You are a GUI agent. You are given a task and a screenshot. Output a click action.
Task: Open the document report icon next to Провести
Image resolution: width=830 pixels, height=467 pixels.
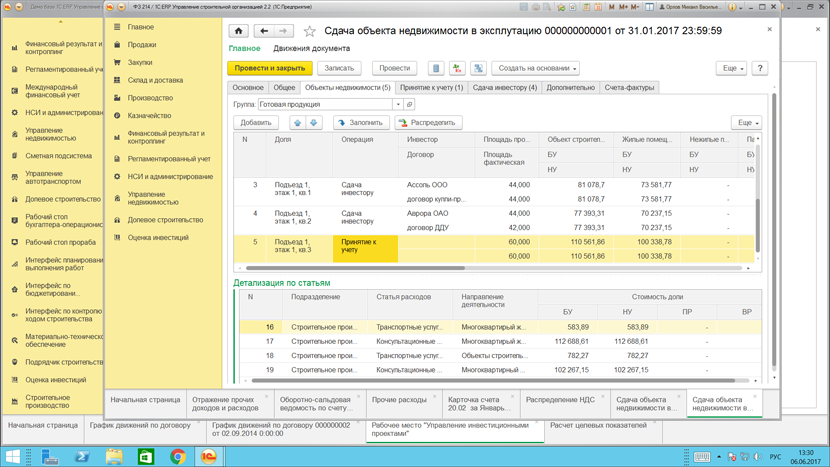(436, 68)
